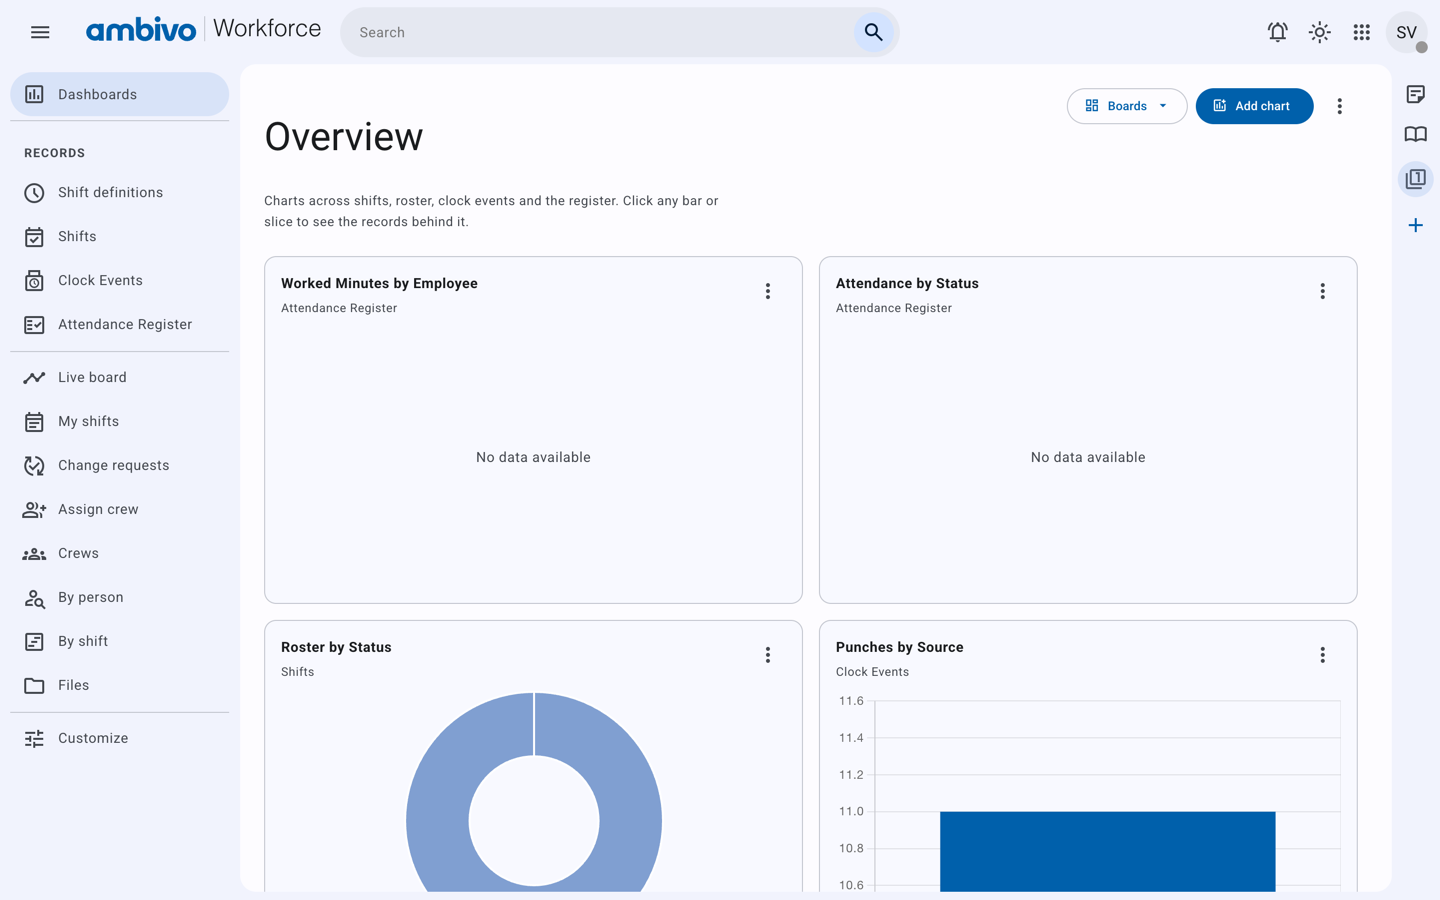
Task: Click the Add chart button
Action: [1254, 106]
